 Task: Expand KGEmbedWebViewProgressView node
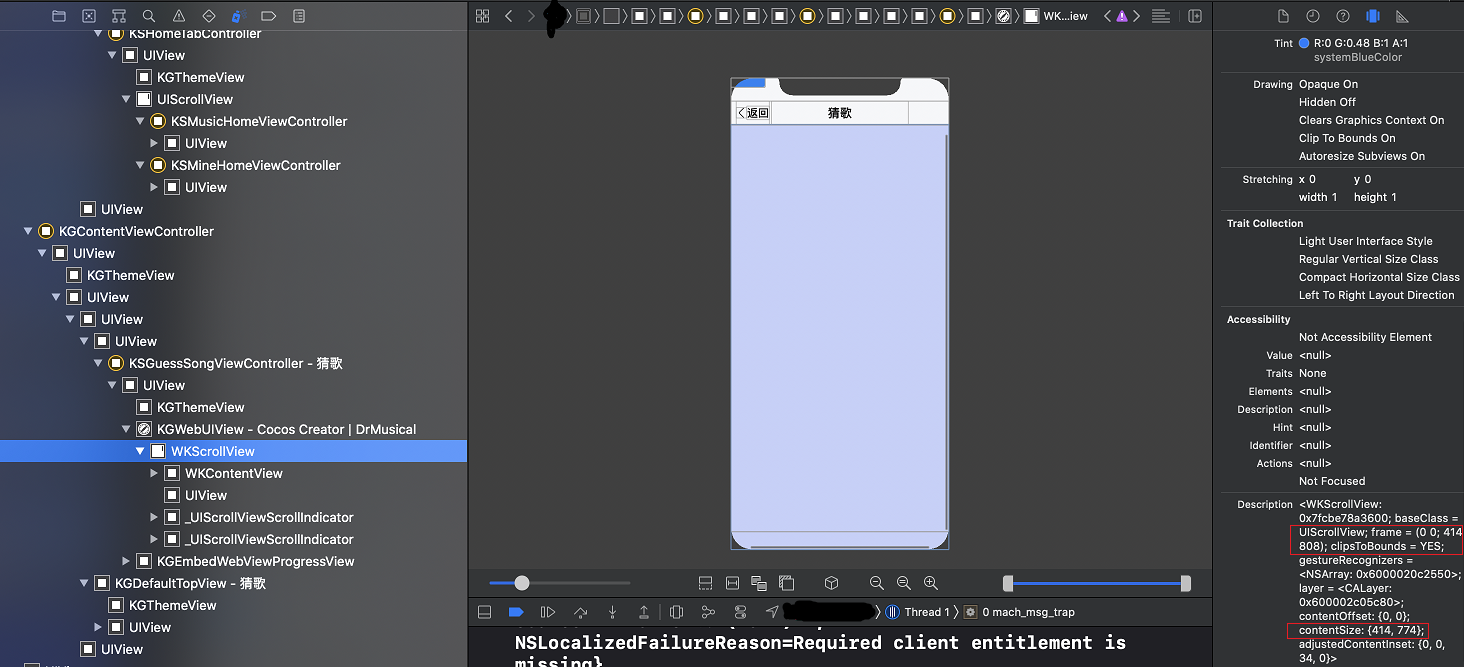[126, 562]
